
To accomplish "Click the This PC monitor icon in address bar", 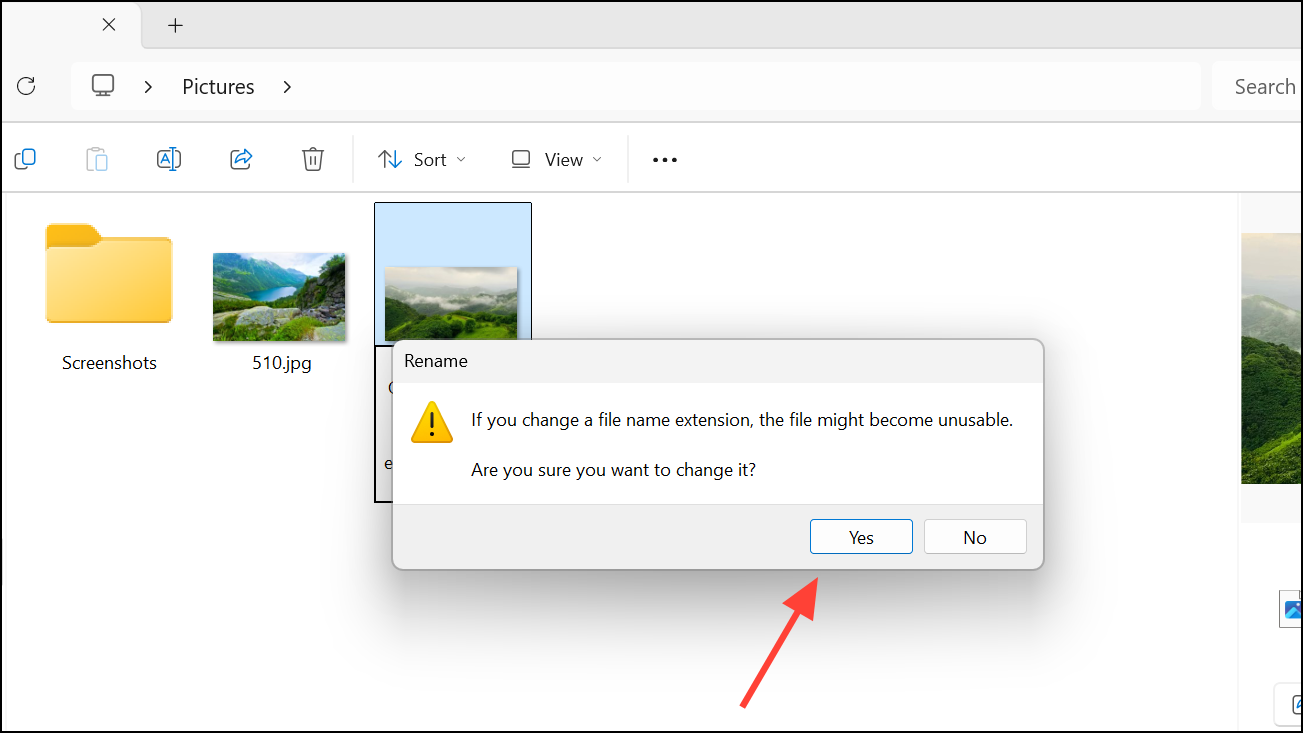I will click(103, 86).
